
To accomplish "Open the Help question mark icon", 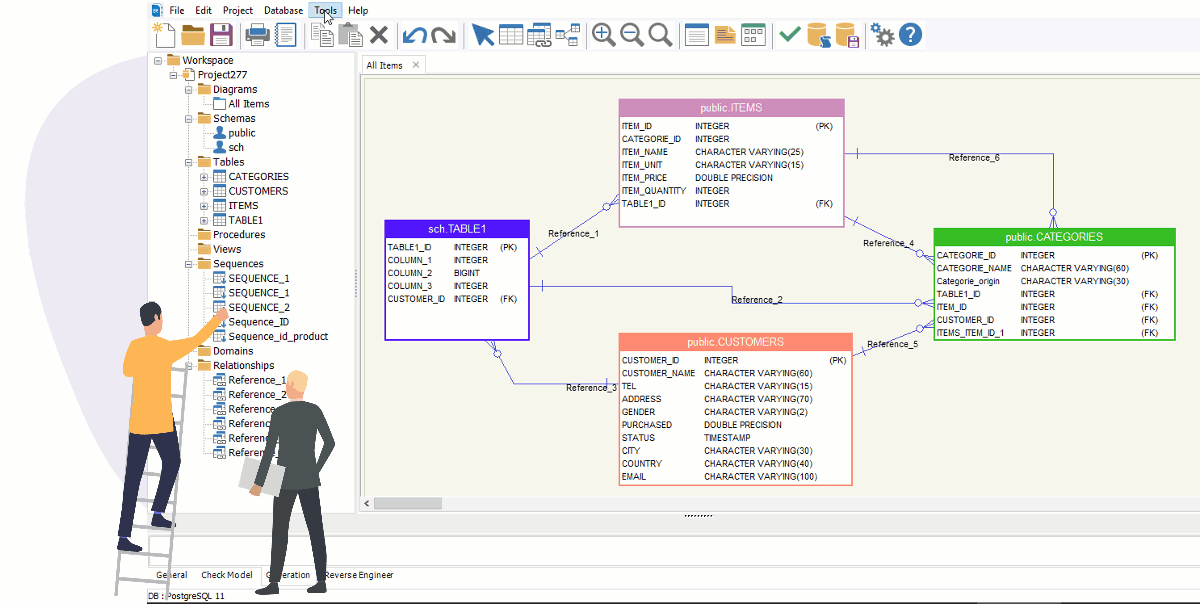I will [x=910, y=35].
